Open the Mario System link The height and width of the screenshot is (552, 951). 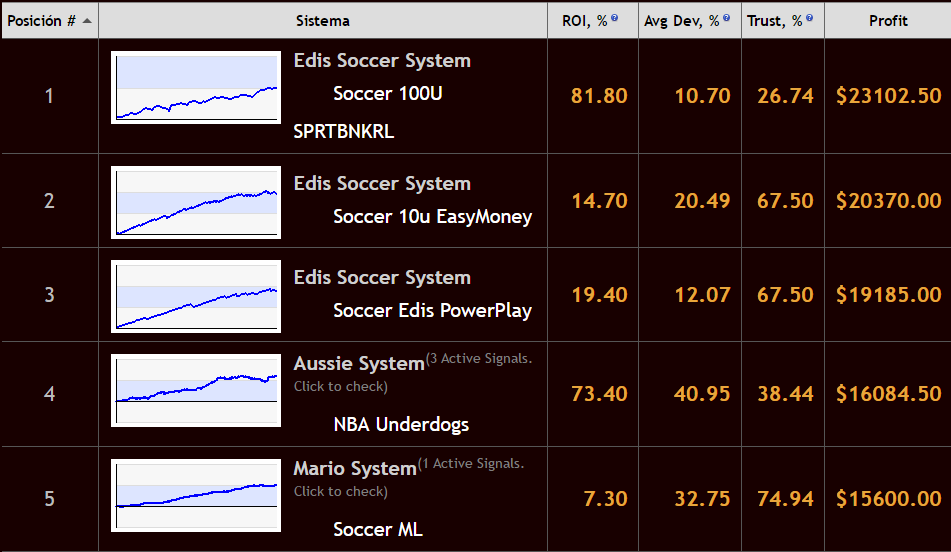click(x=355, y=468)
